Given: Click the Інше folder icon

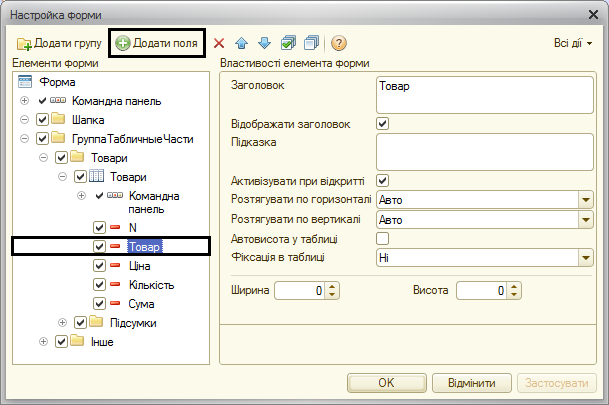Looking at the screenshot, I should coord(77,341).
